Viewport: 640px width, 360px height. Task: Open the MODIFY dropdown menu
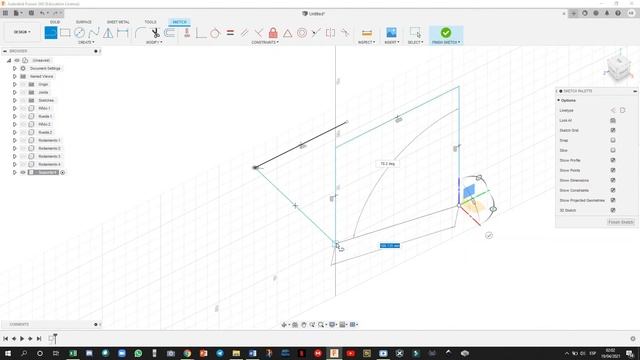pyautogui.click(x=154, y=42)
